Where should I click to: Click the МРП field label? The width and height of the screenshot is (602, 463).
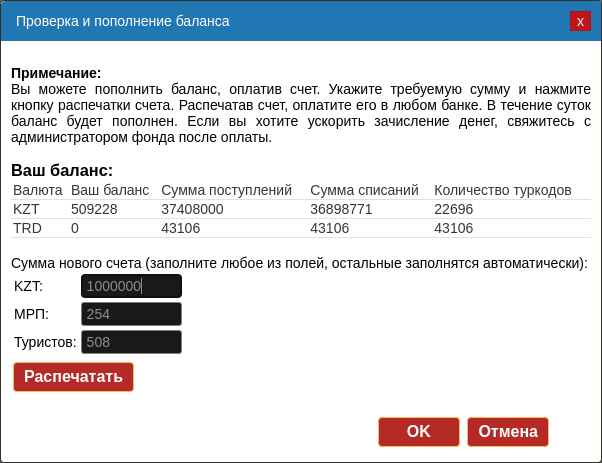tap(31, 314)
